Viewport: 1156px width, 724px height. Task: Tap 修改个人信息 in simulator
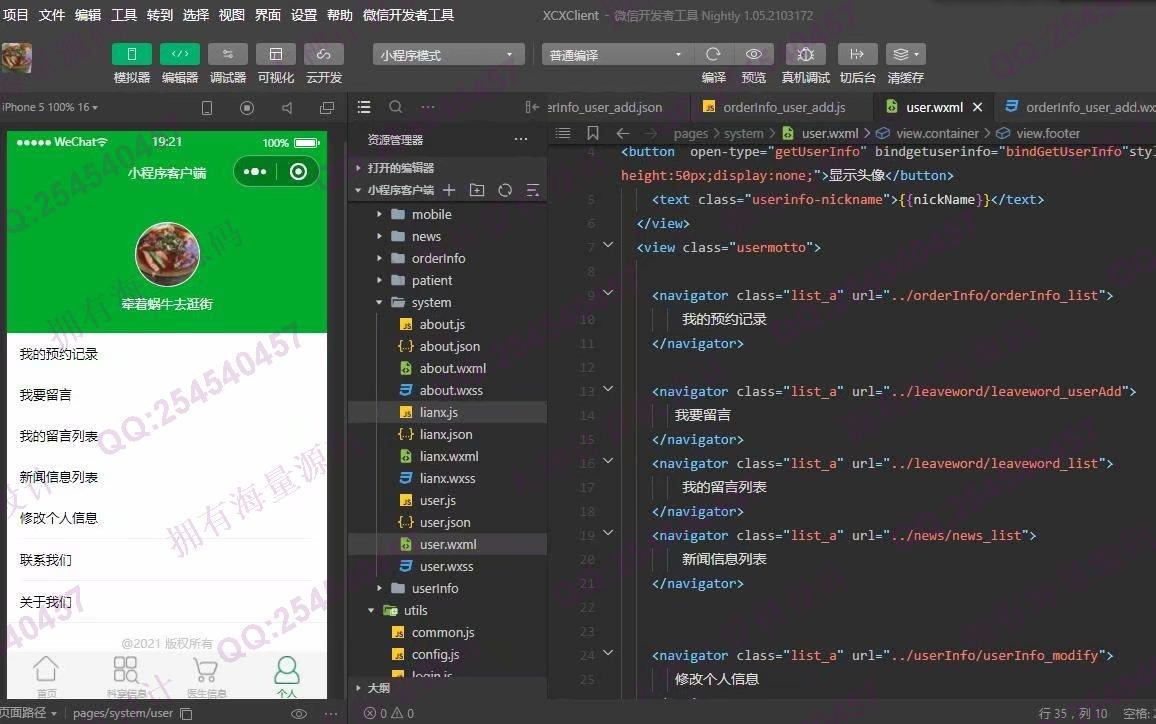click(58, 519)
